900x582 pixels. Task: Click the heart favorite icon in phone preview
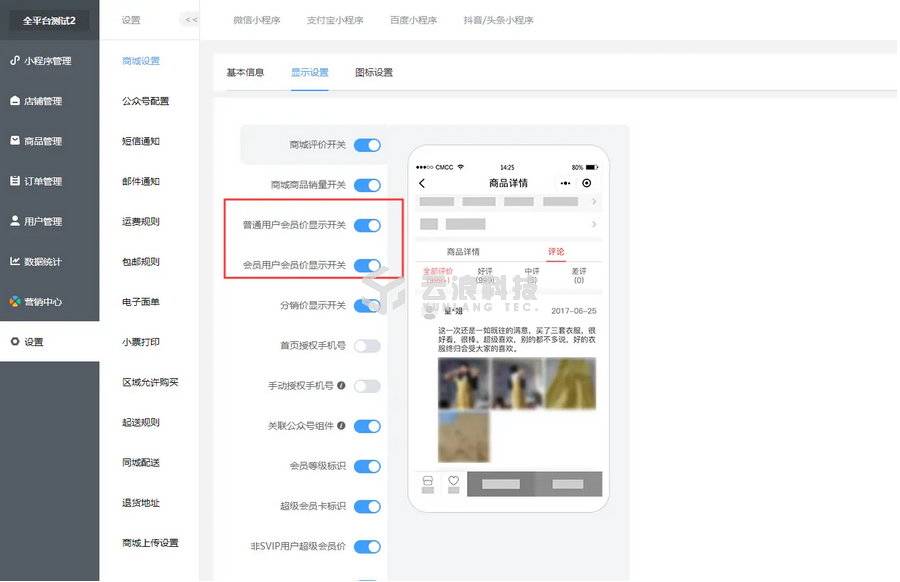point(453,481)
